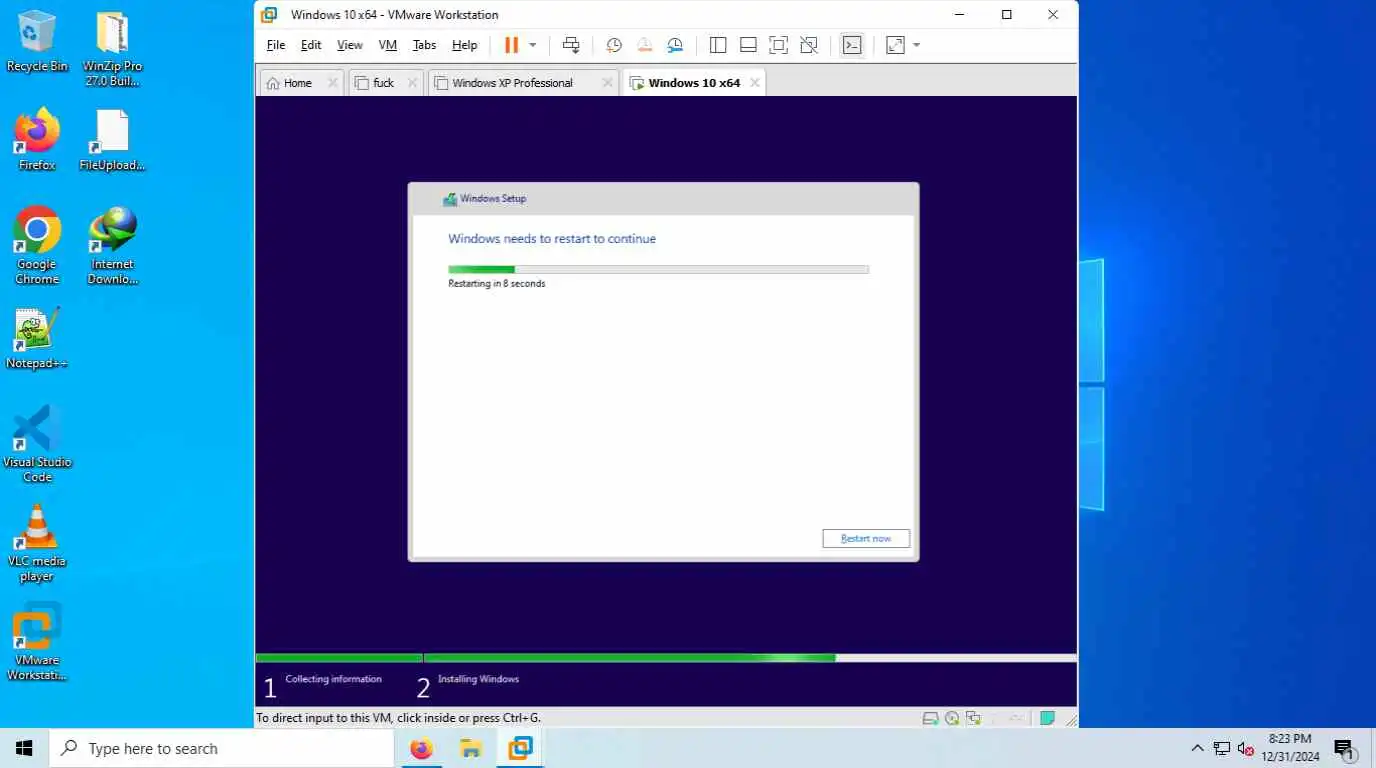Screen dimensions: 1376x768
Task: Select the Visual Studio Code desktop shortcut
Action: click(37, 443)
